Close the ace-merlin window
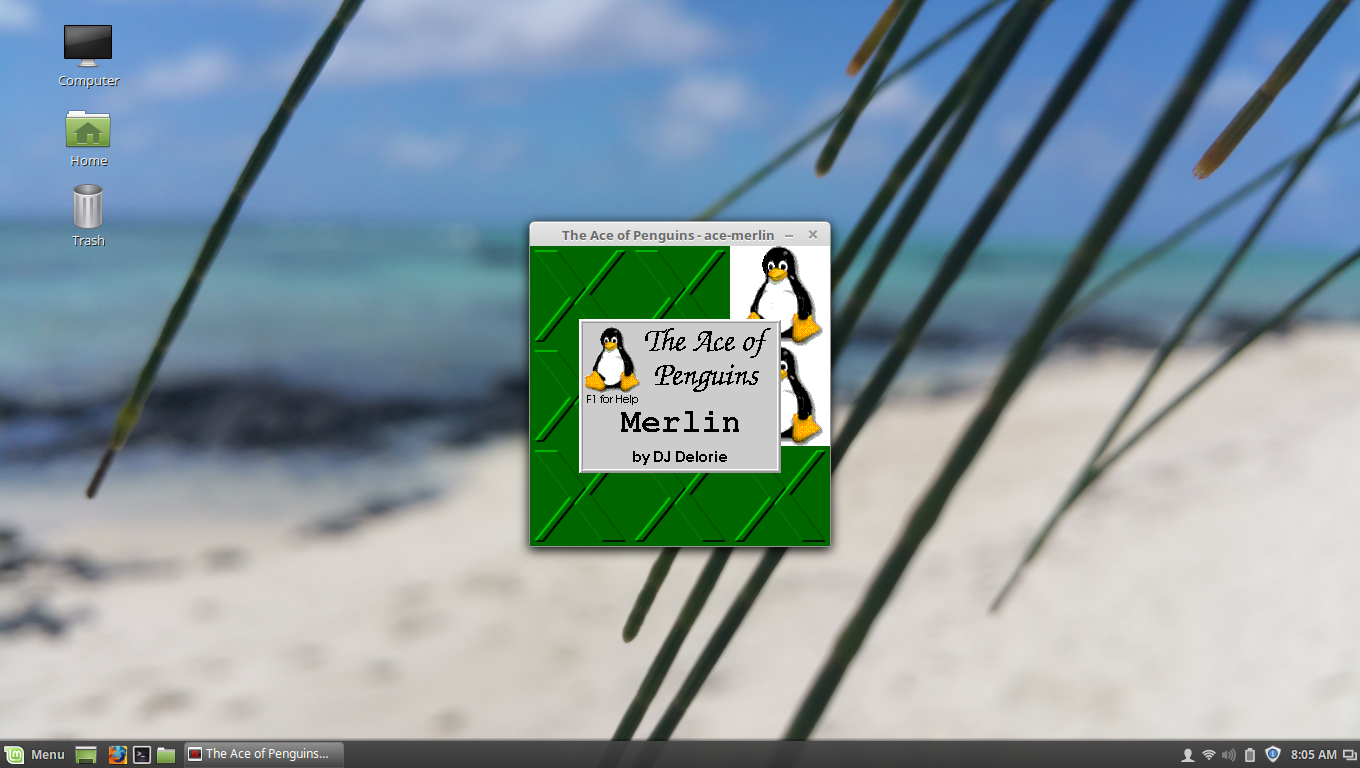This screenshot has width=1360, height=768. click(813, 235)
